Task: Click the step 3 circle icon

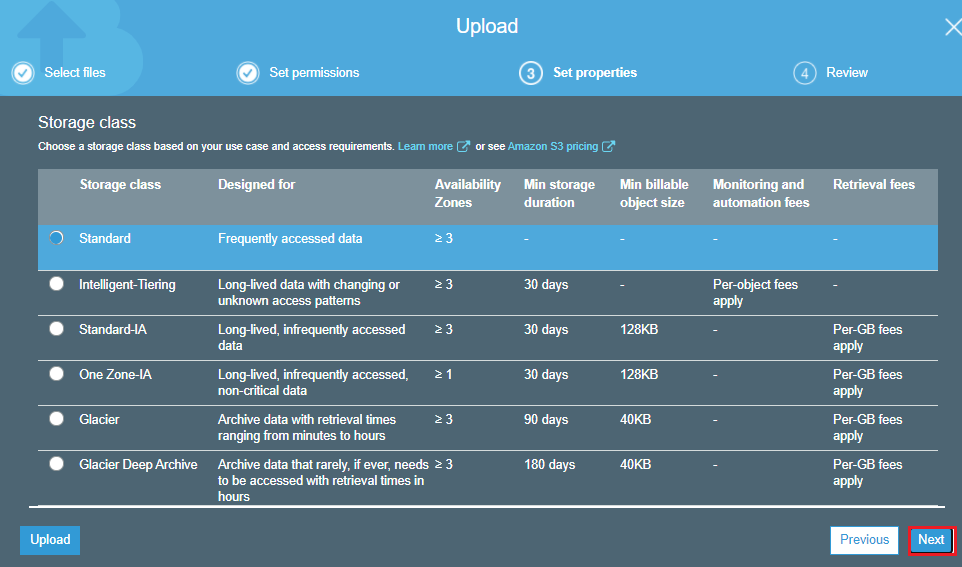Action: 531,73
